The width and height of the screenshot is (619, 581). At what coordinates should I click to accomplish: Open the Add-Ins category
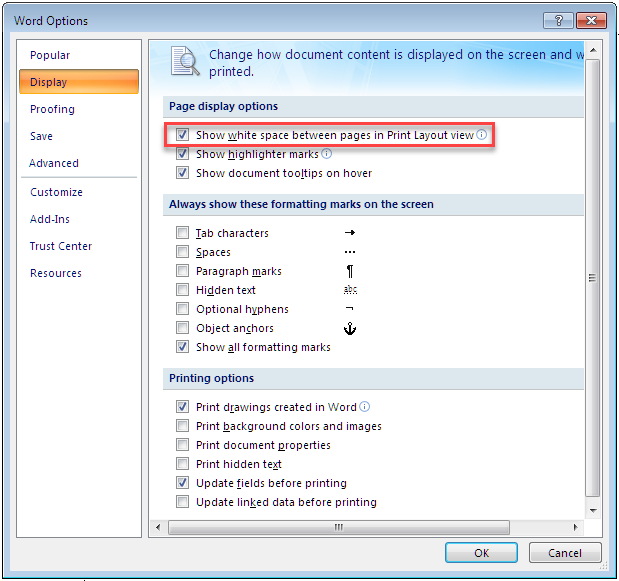pos(50,219)
